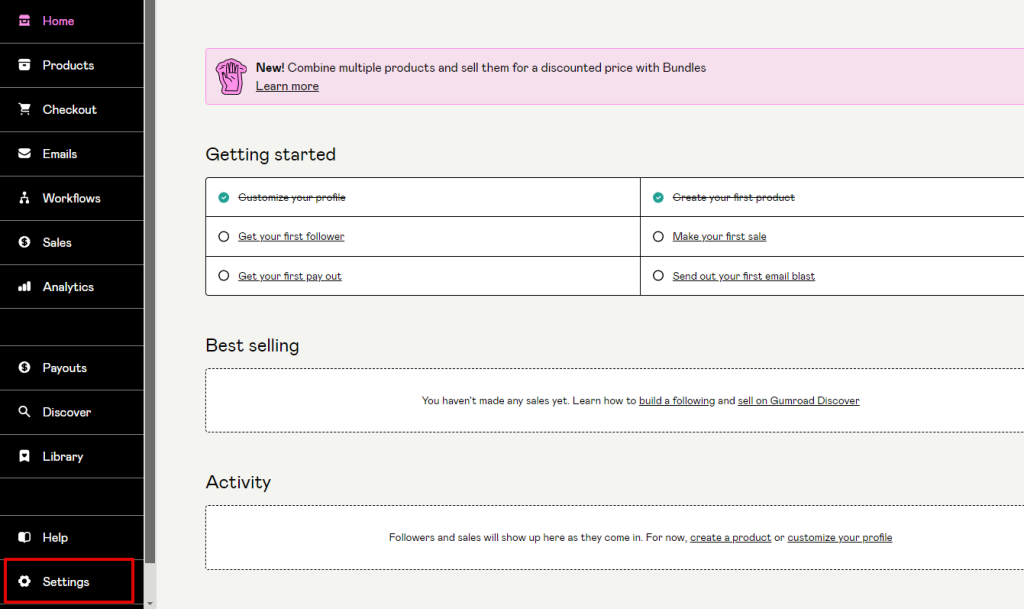Click the Home shop icon in sidebar
Viewport: 1024px width, 609px height.
pyautogui.click(x=24, y=21)
